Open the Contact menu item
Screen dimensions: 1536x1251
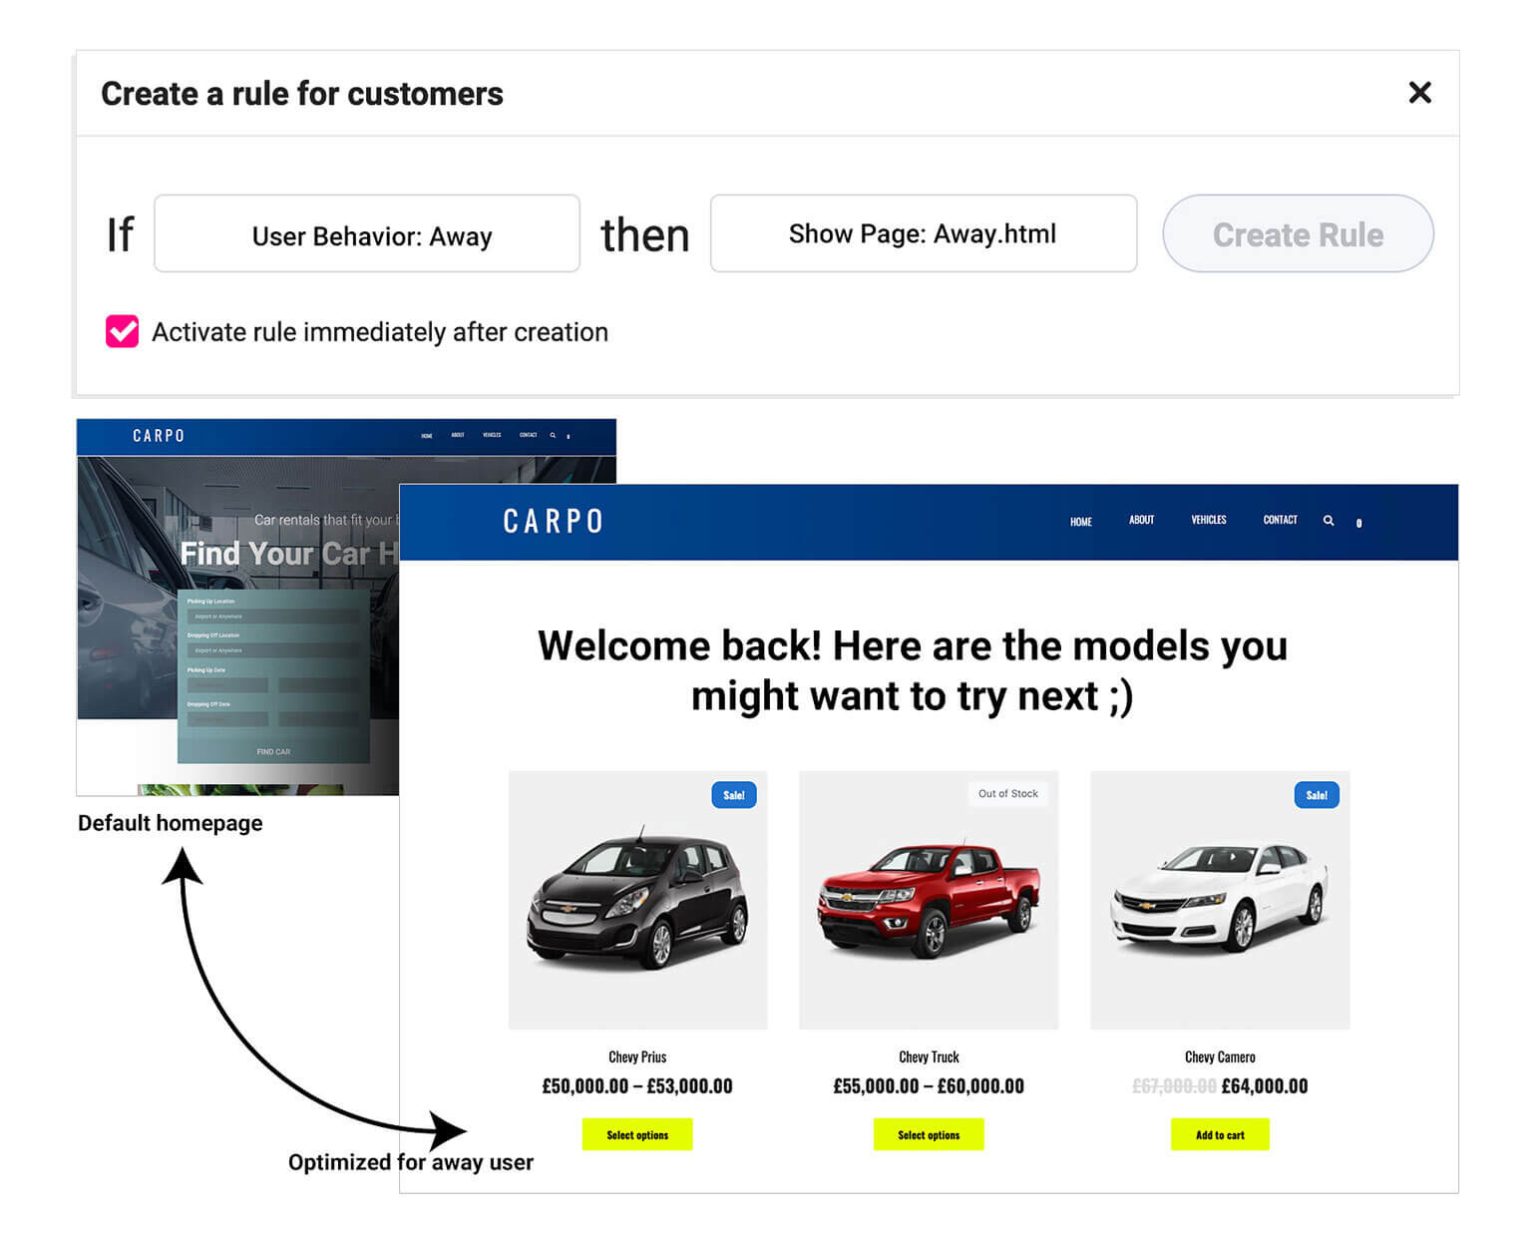(1279, 520)
